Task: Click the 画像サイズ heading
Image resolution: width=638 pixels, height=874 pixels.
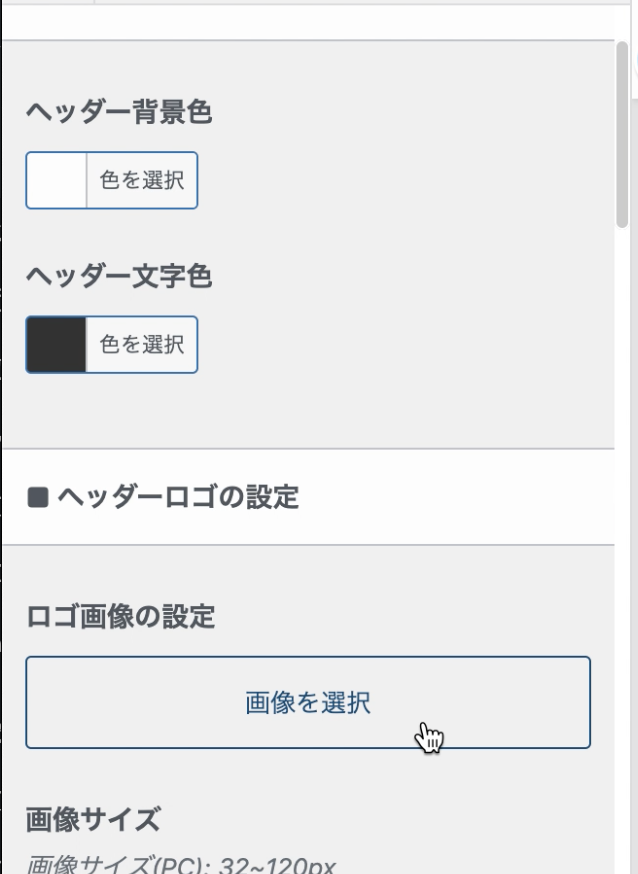Action: 92,820
